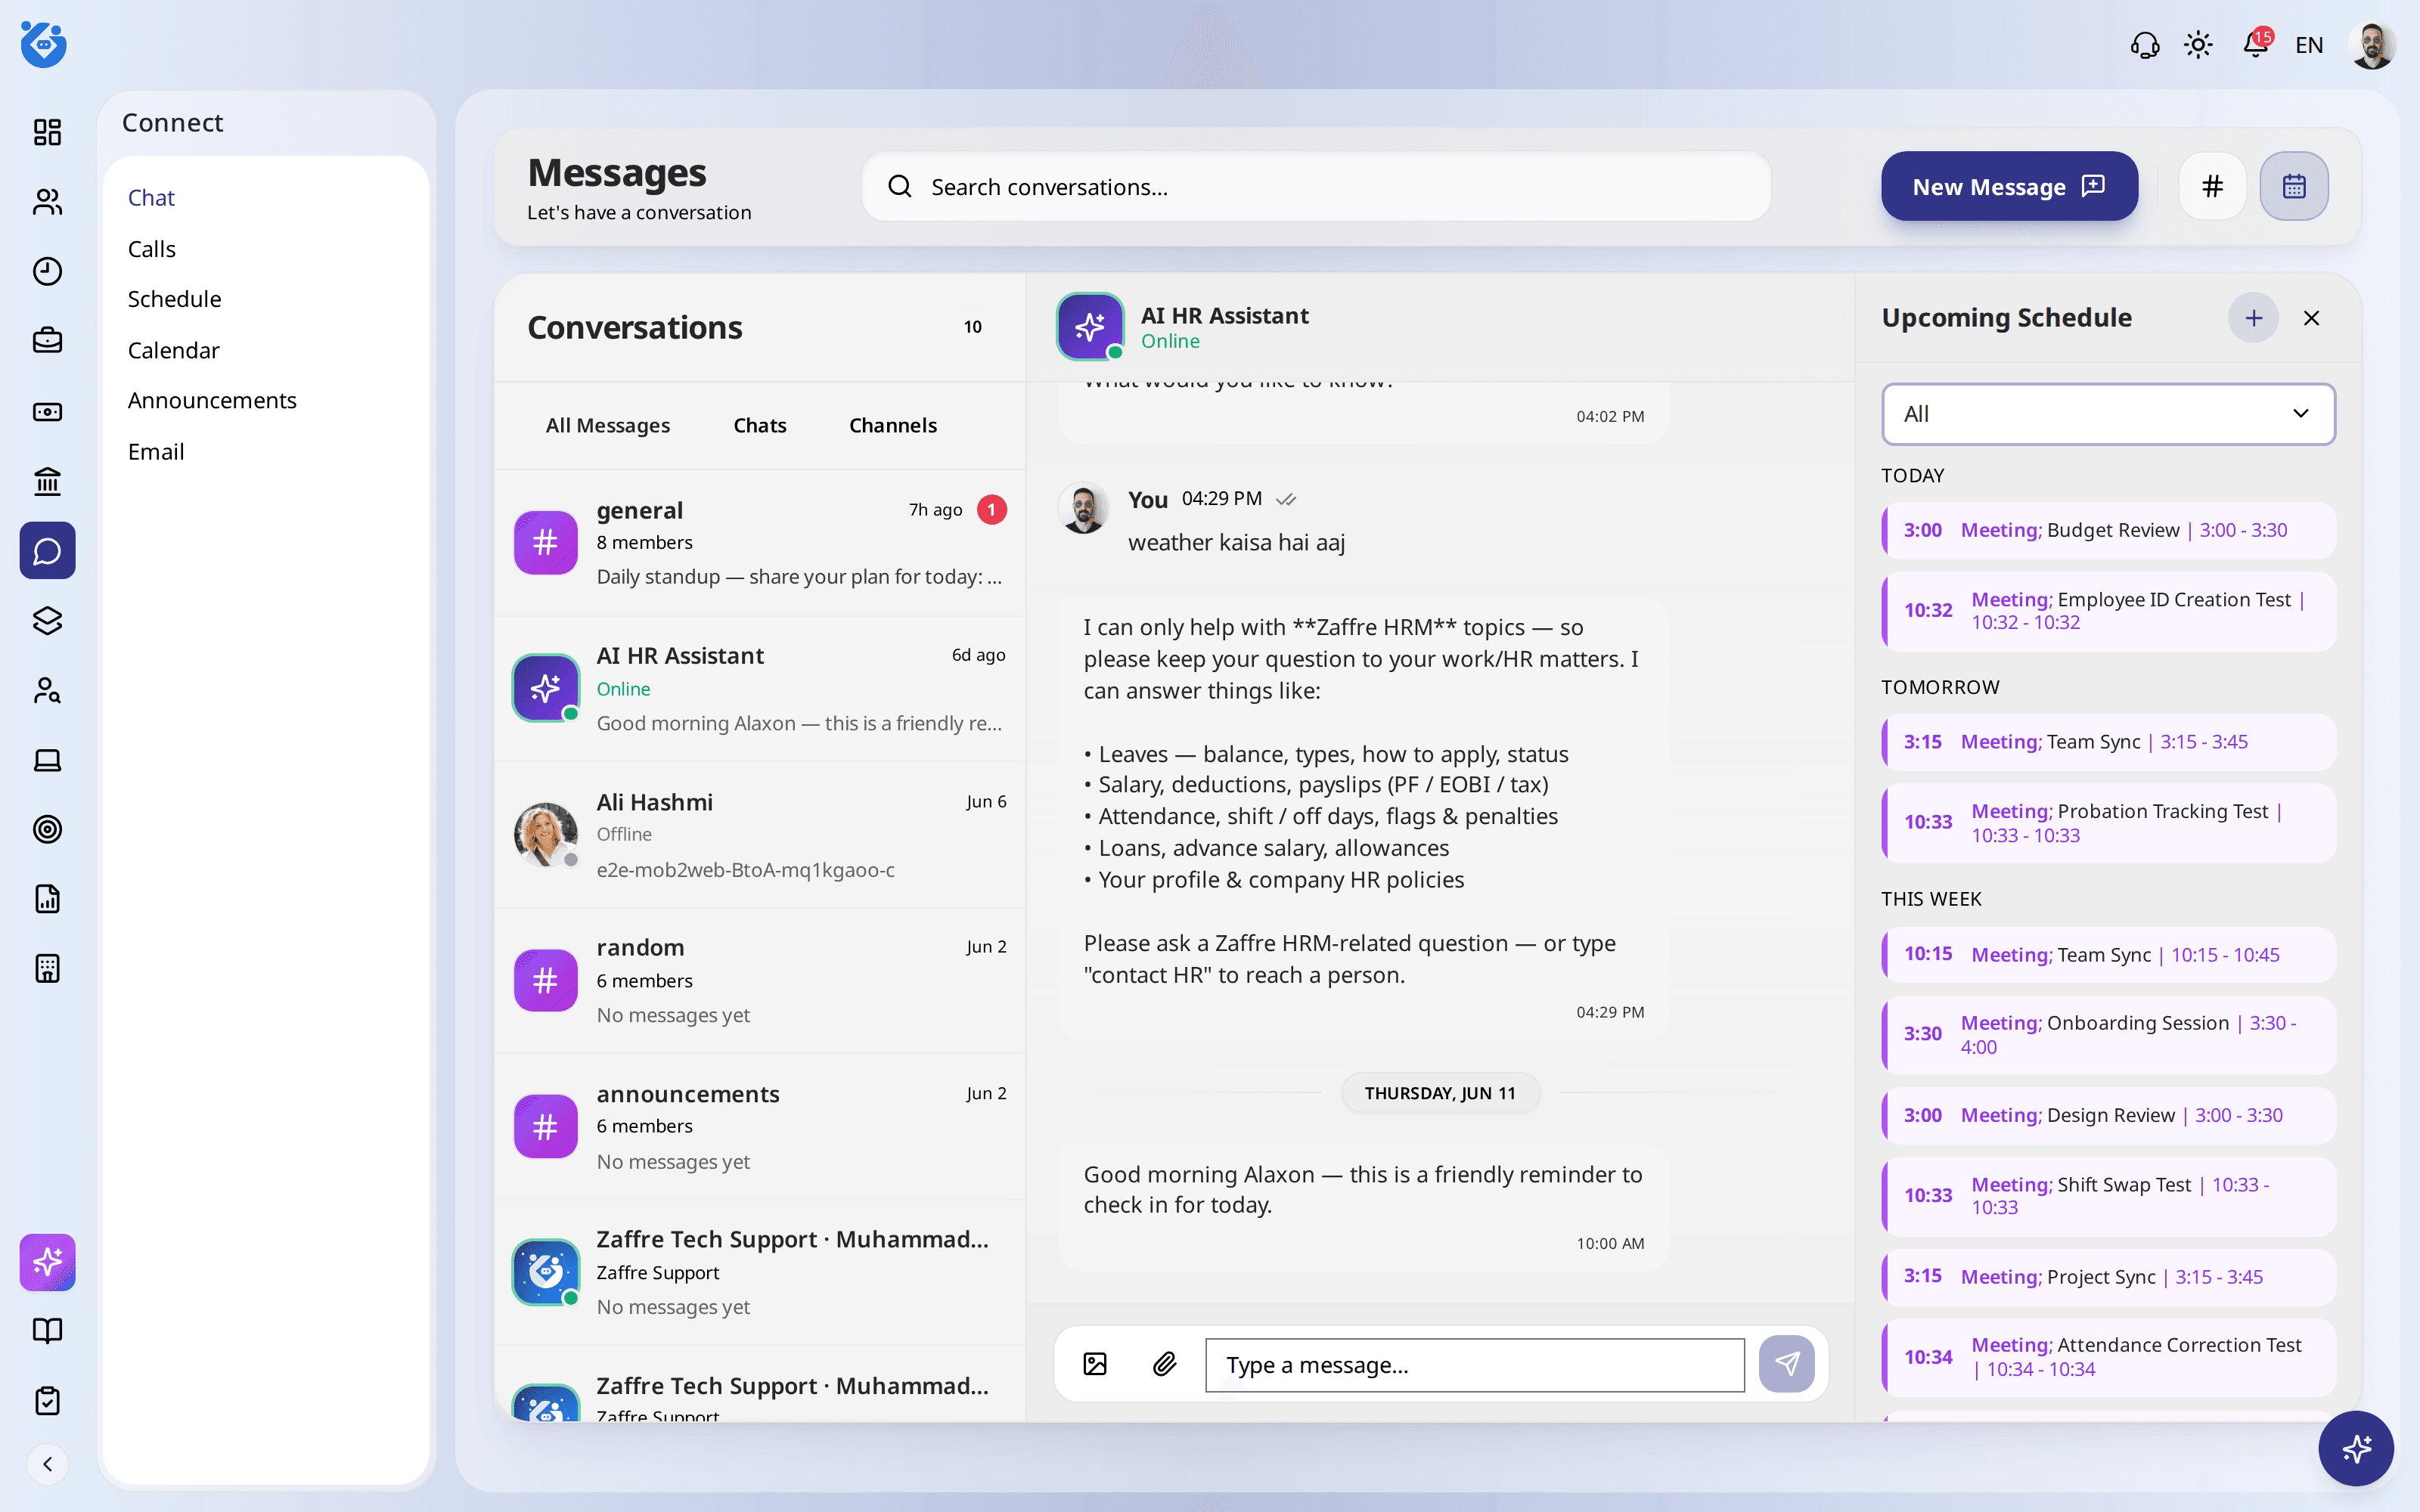Select Calendar in the Connect menu

pos(173,350)
